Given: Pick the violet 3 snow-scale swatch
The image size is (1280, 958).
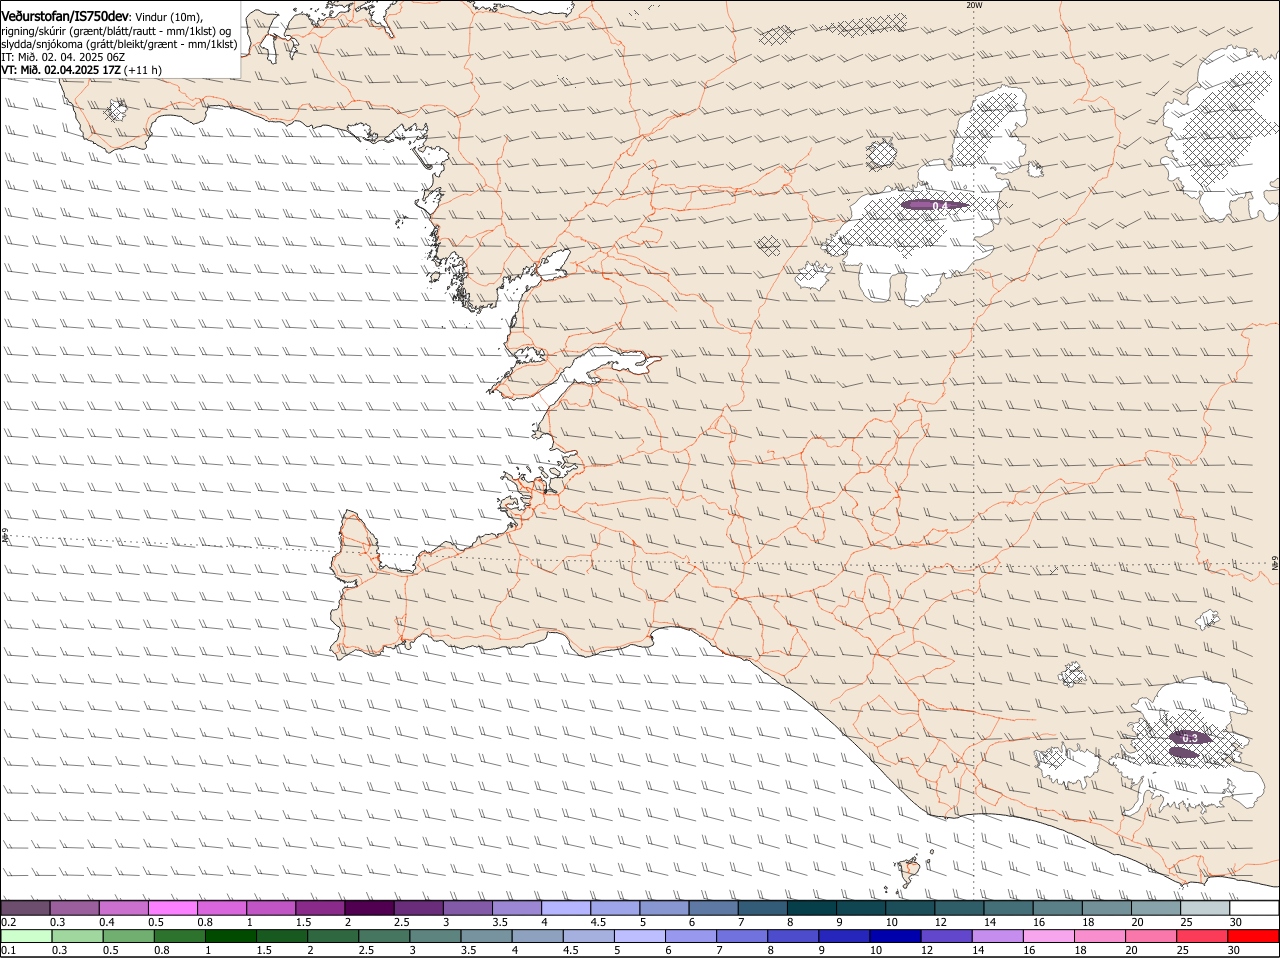Looking at the screenshot, I should tap(467, 908).
